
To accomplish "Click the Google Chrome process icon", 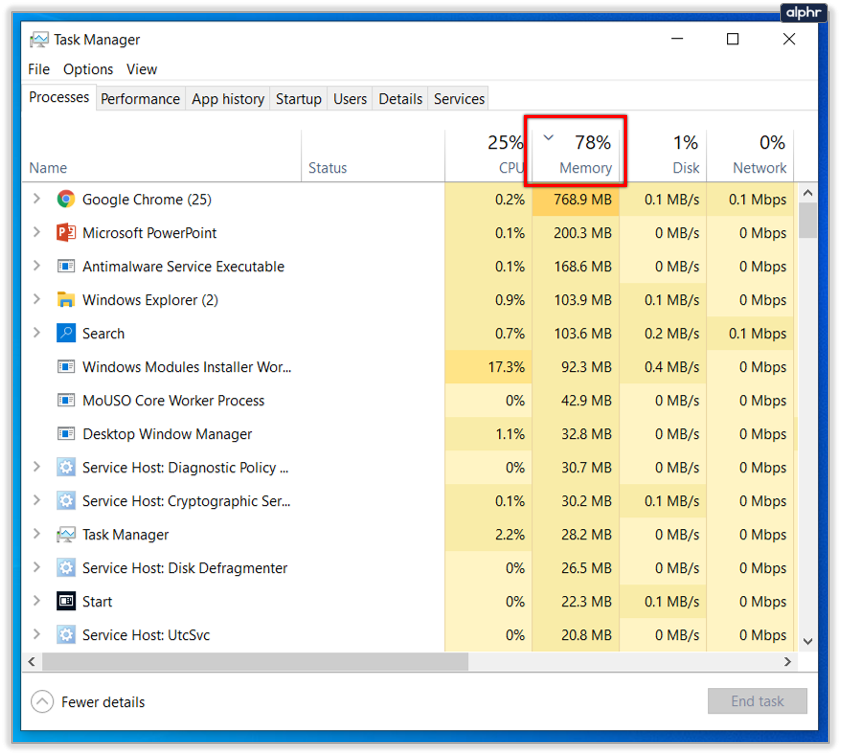I will [x=65, y=199].
